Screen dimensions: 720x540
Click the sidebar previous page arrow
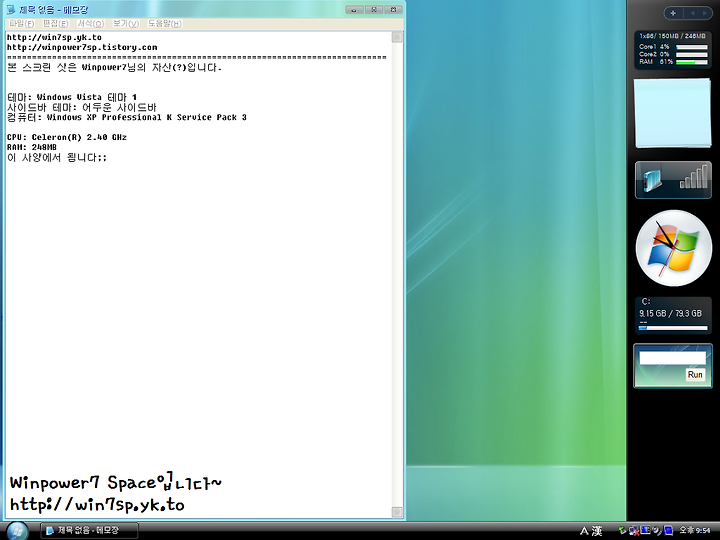[x=693, y=13]
